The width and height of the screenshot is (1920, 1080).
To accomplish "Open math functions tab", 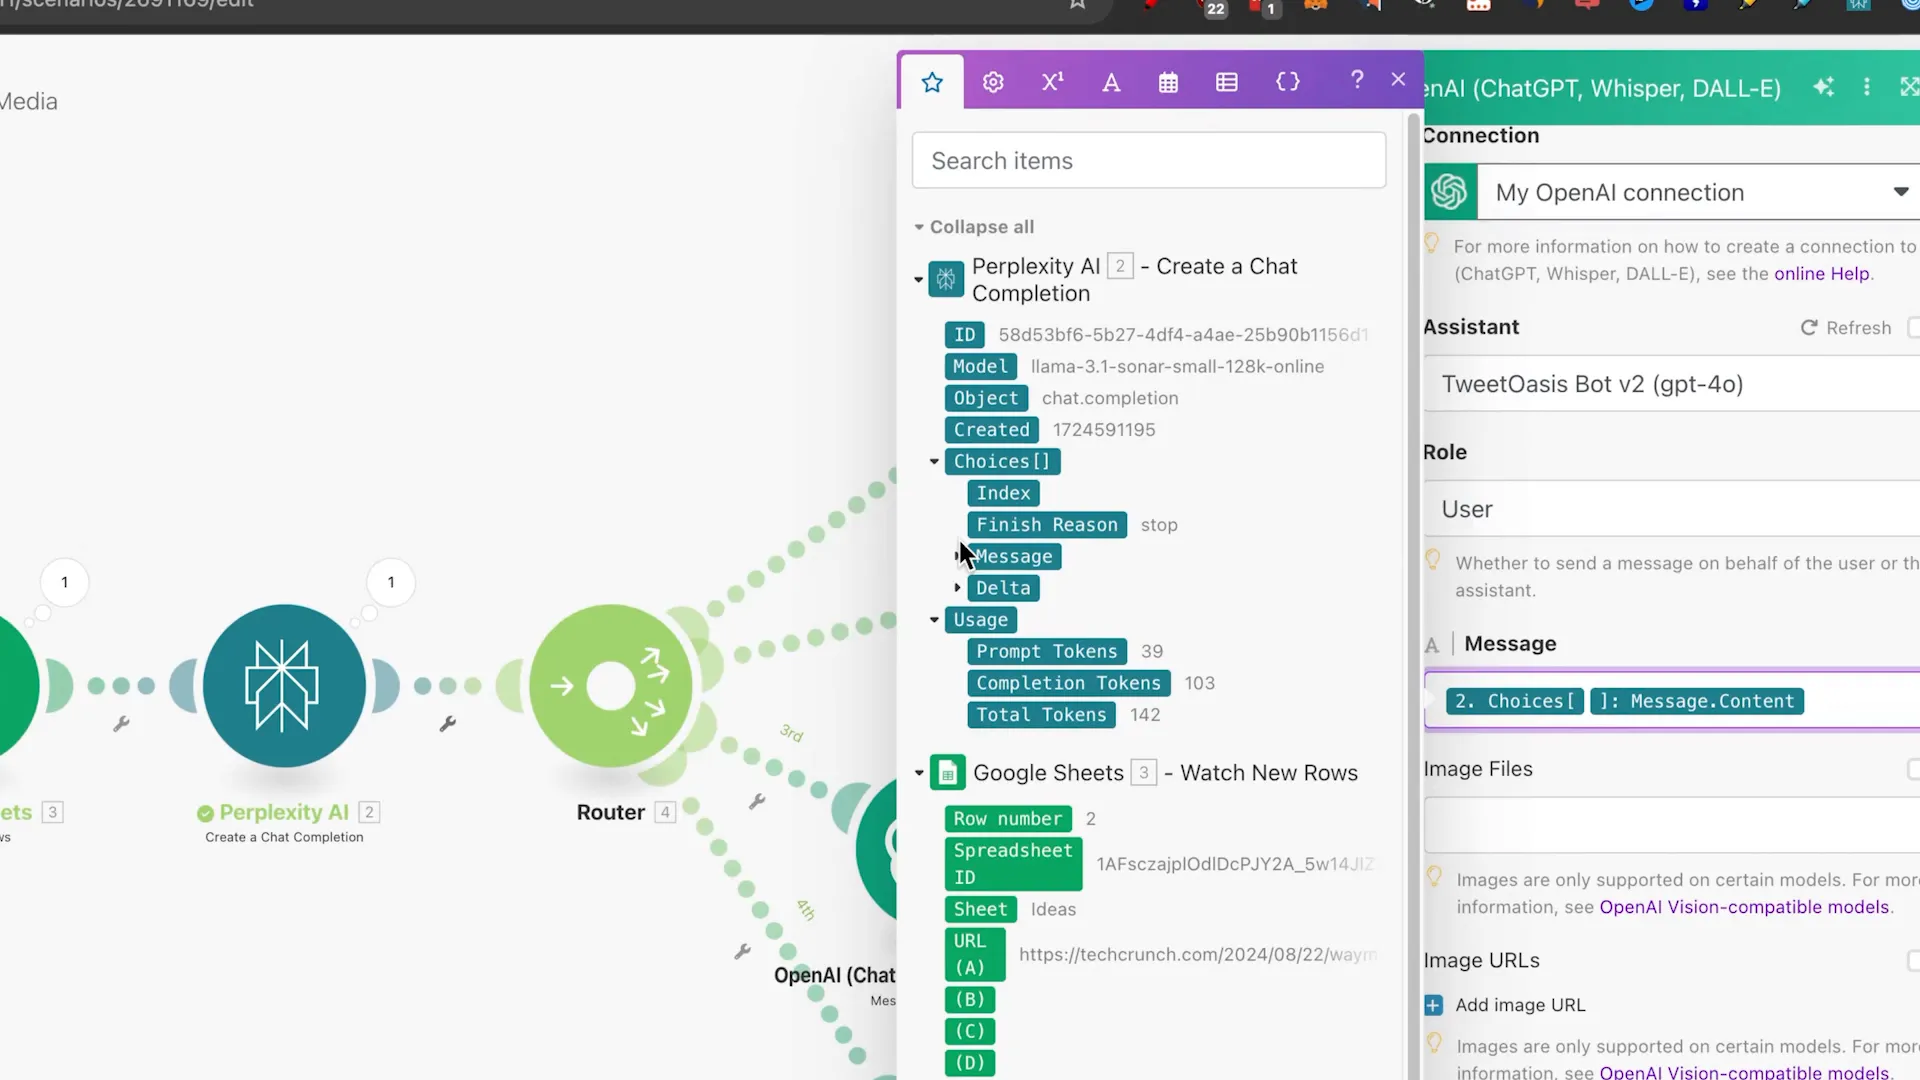I will tap(1052, 82).
